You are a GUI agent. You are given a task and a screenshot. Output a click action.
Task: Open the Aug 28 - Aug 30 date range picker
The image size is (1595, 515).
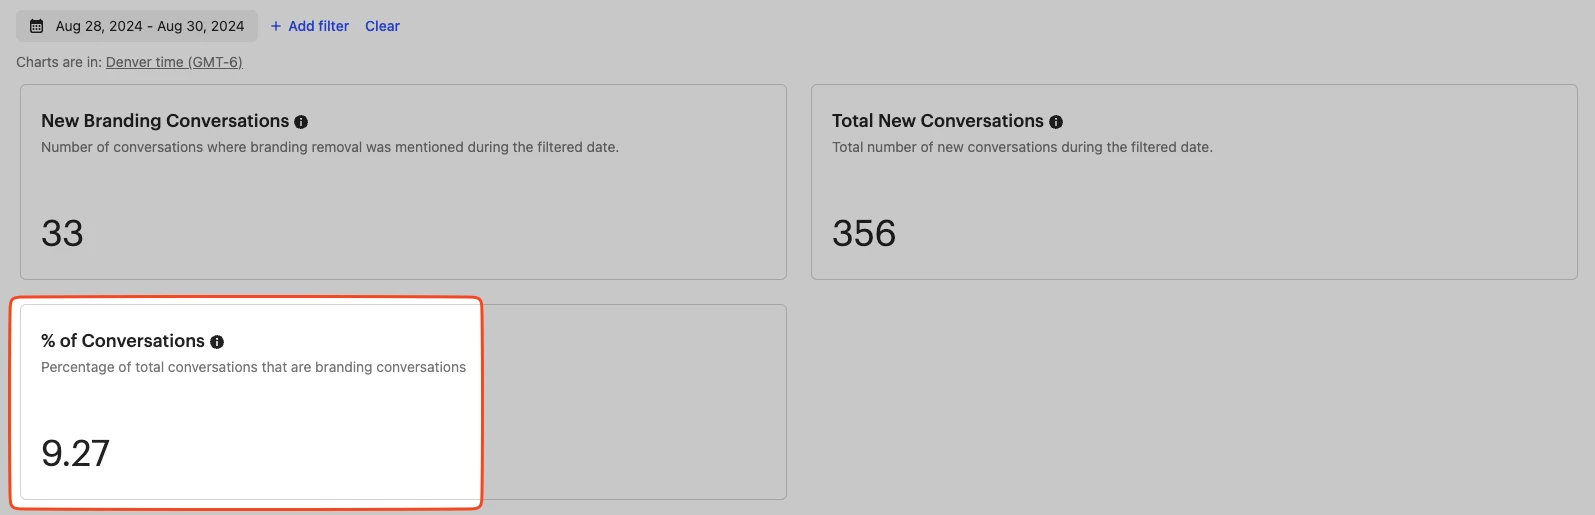click(x=137, y=26)
